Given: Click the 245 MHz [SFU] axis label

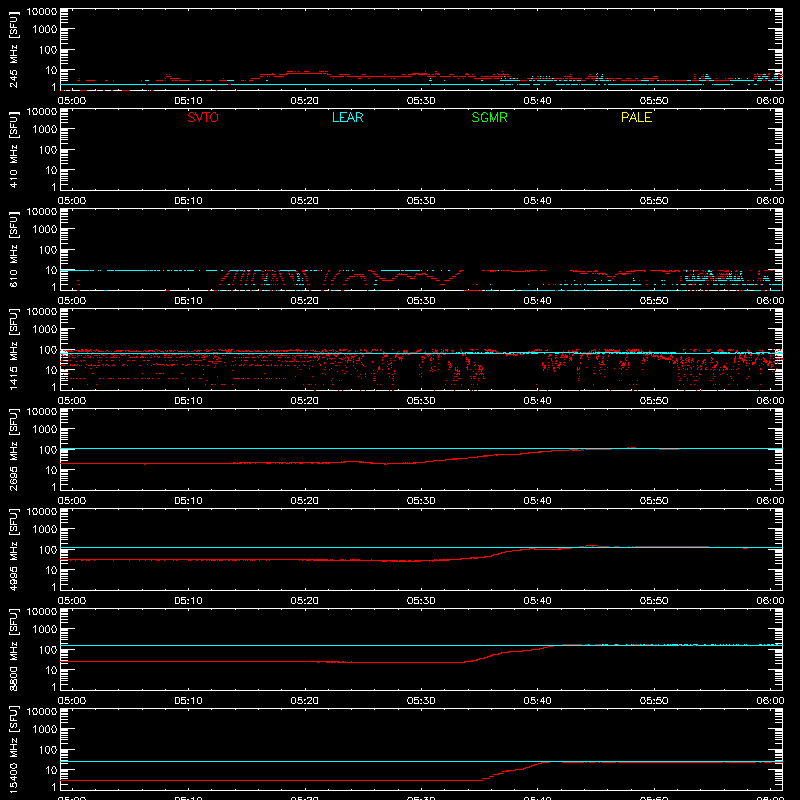Looking at the screenshot, I should pyautogui.click(x=13, y=50).
